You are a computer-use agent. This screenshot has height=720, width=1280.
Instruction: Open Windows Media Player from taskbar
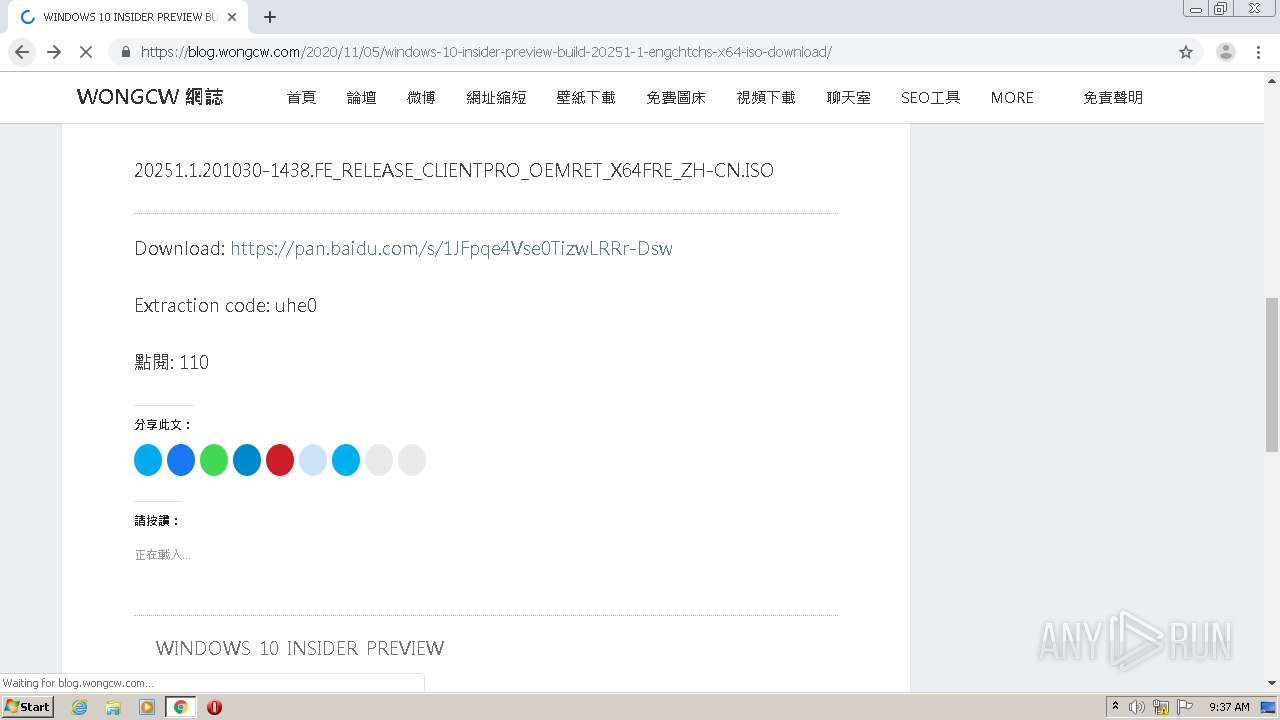click(147, 707)
